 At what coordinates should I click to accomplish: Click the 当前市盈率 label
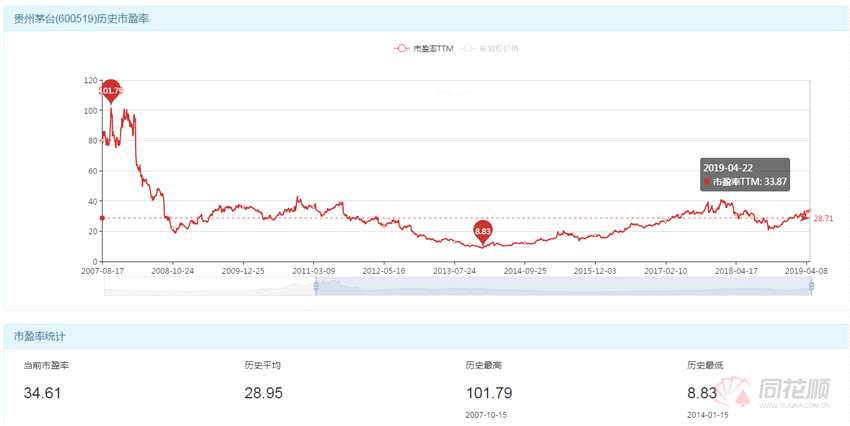click(x=46, y=366)
